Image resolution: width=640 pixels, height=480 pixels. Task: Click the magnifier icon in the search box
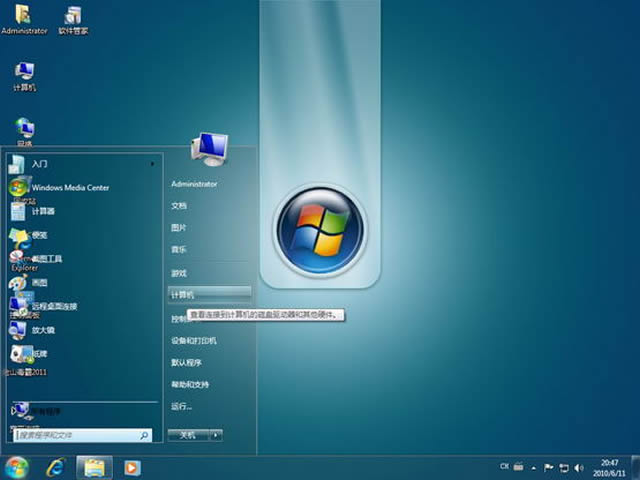point(144,436)
